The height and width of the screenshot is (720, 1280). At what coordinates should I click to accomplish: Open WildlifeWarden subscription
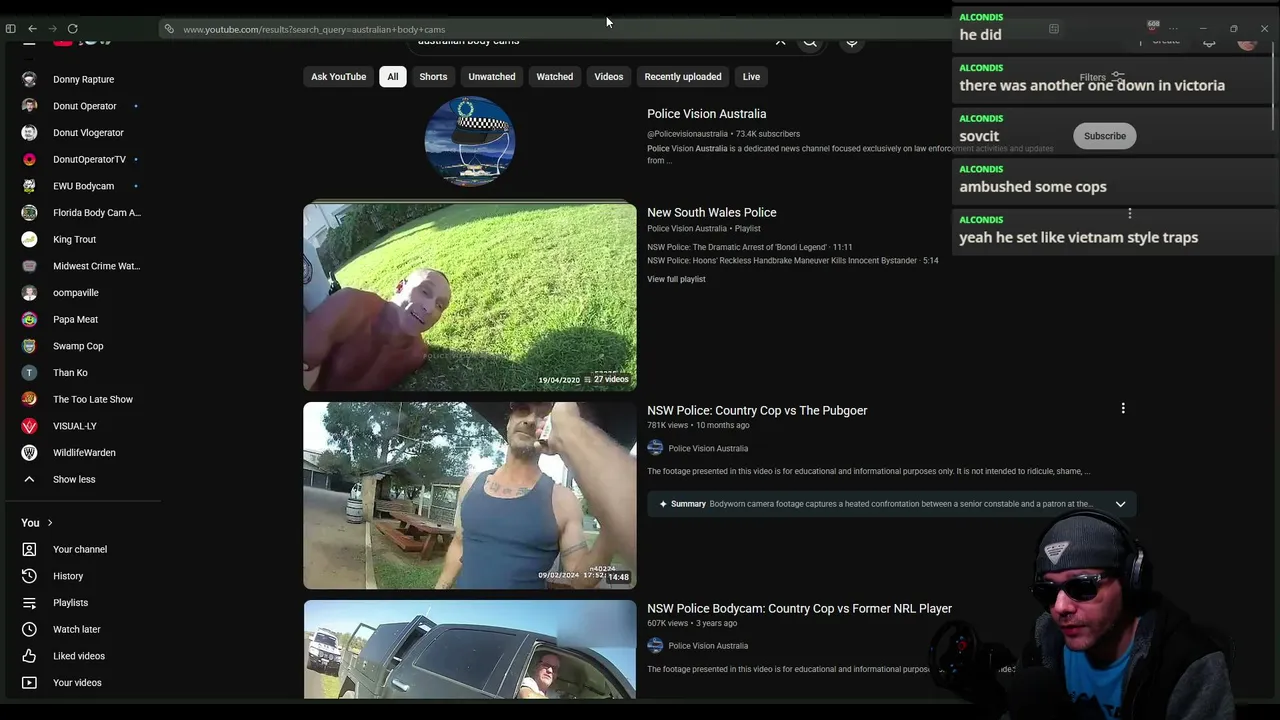coord(84,453)
